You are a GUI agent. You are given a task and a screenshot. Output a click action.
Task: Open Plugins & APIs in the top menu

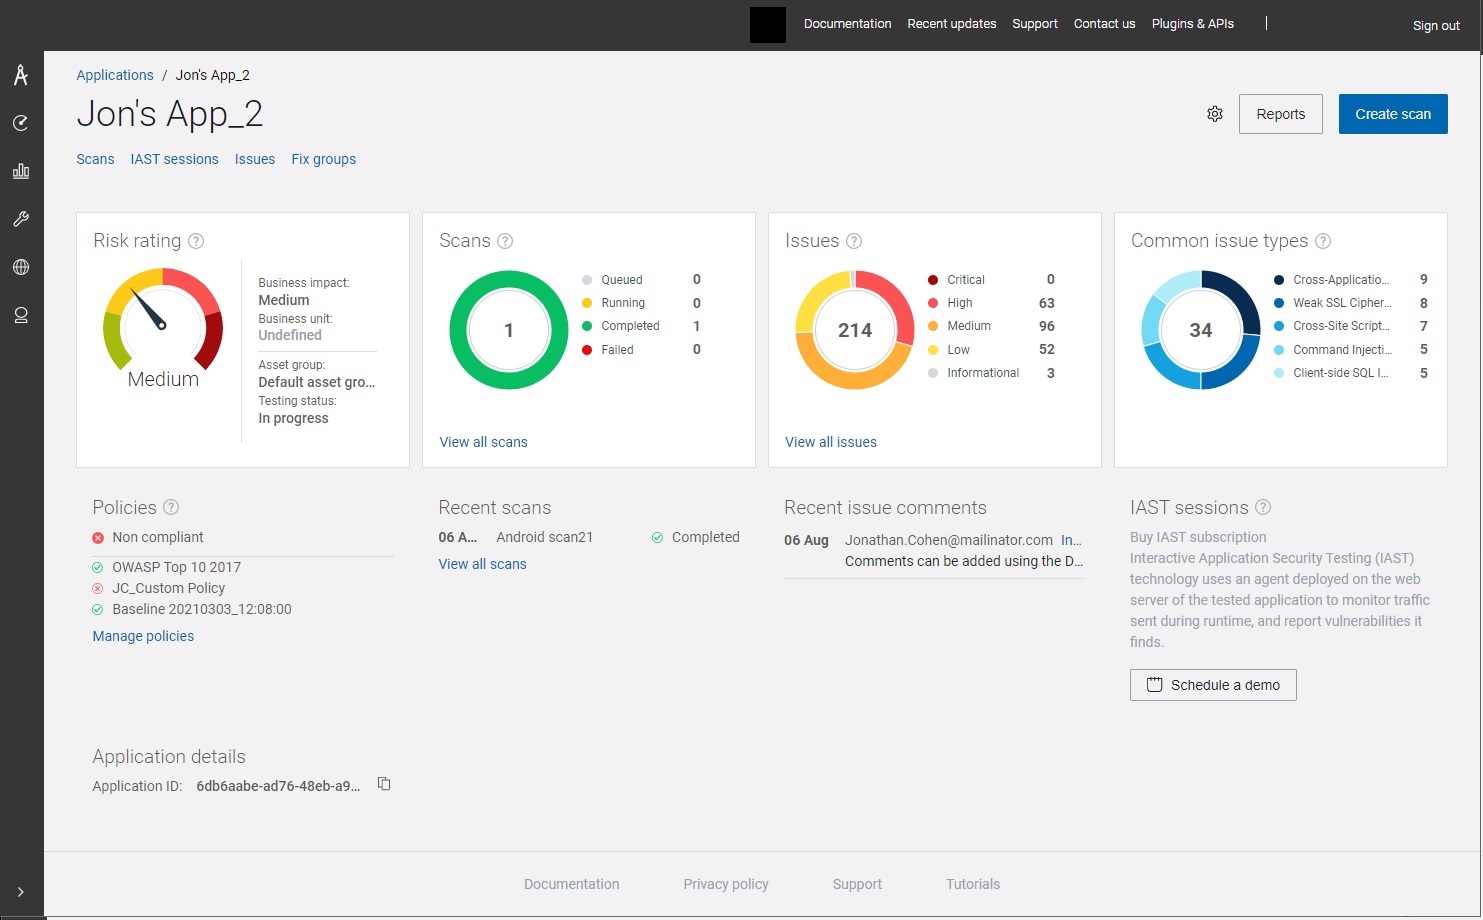click(x=1192, y=24)
